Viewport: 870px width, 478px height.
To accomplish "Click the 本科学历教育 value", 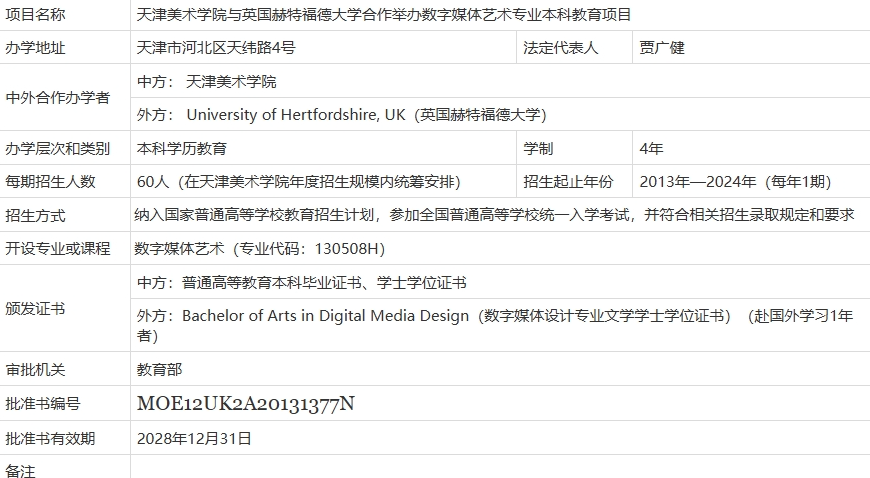I will click(182, 149).
